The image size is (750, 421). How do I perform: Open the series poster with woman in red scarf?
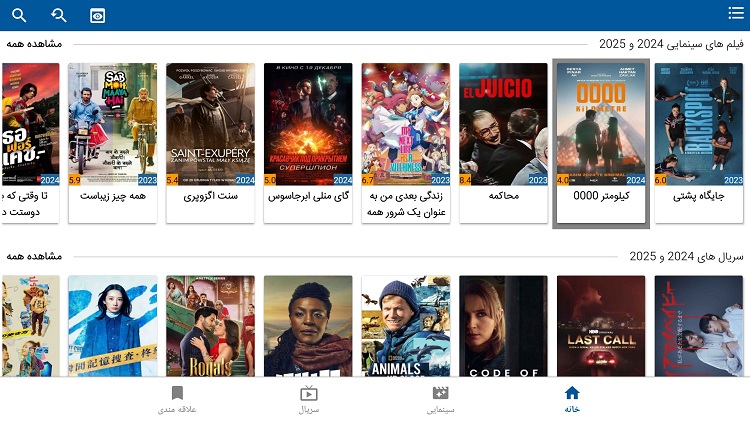click(308, 326)
